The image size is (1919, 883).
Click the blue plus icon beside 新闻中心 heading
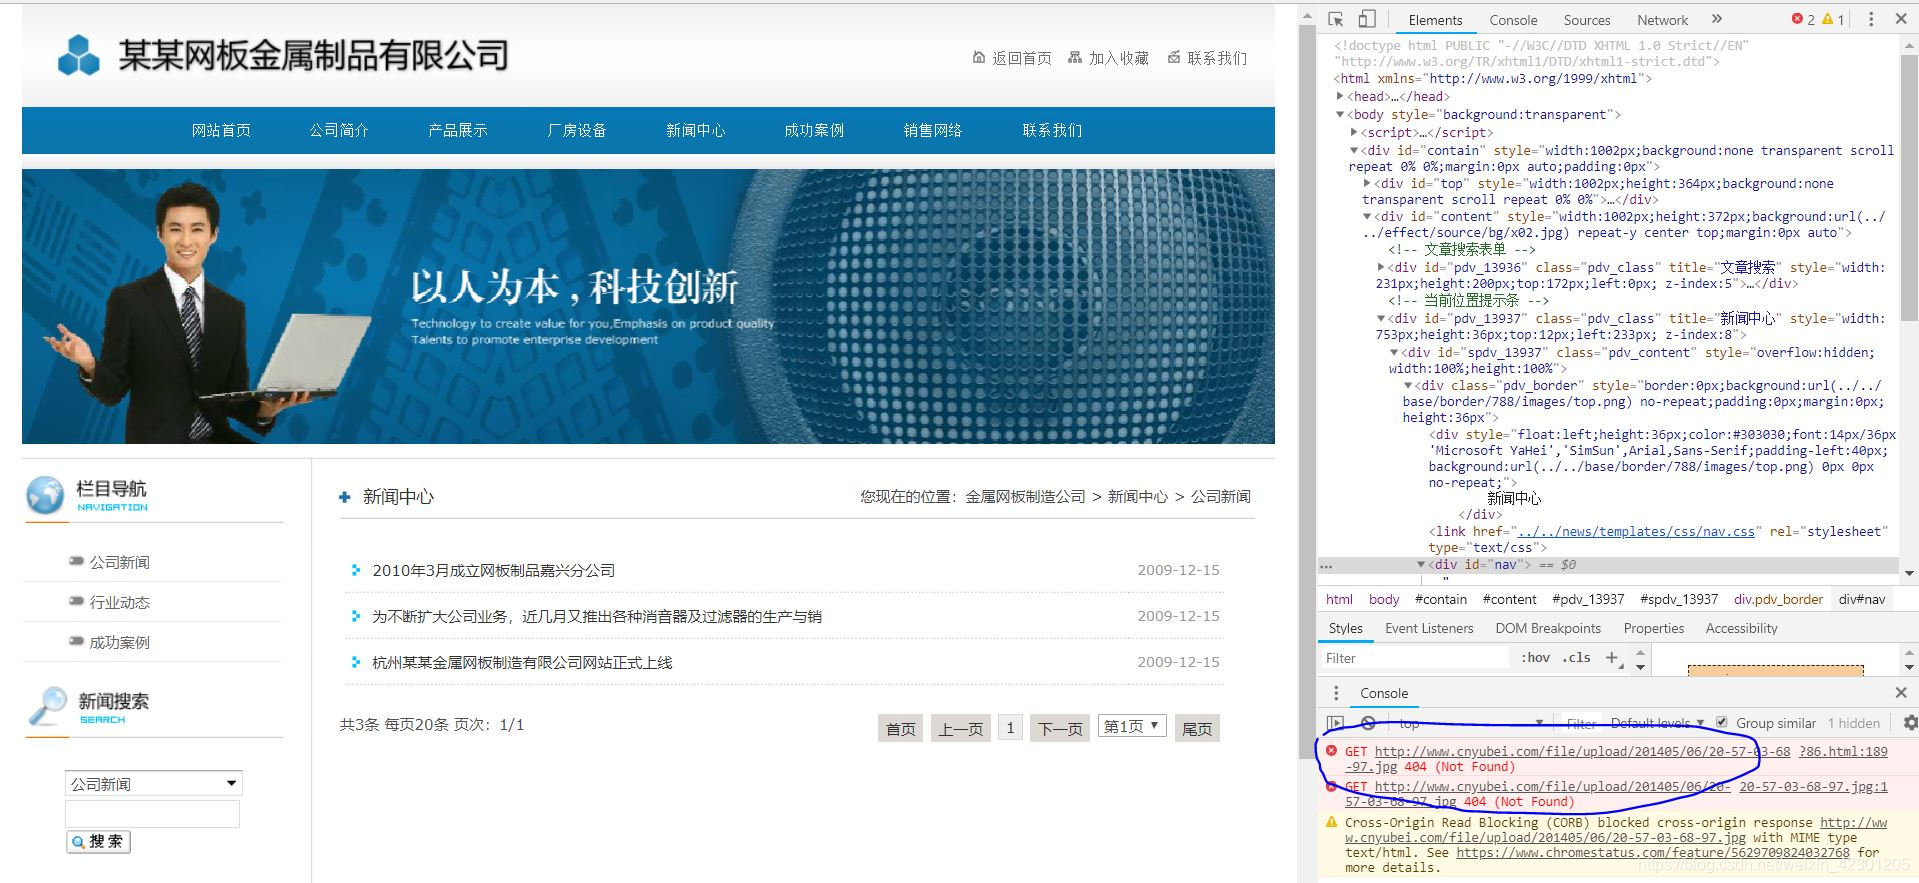coord(345,497)
